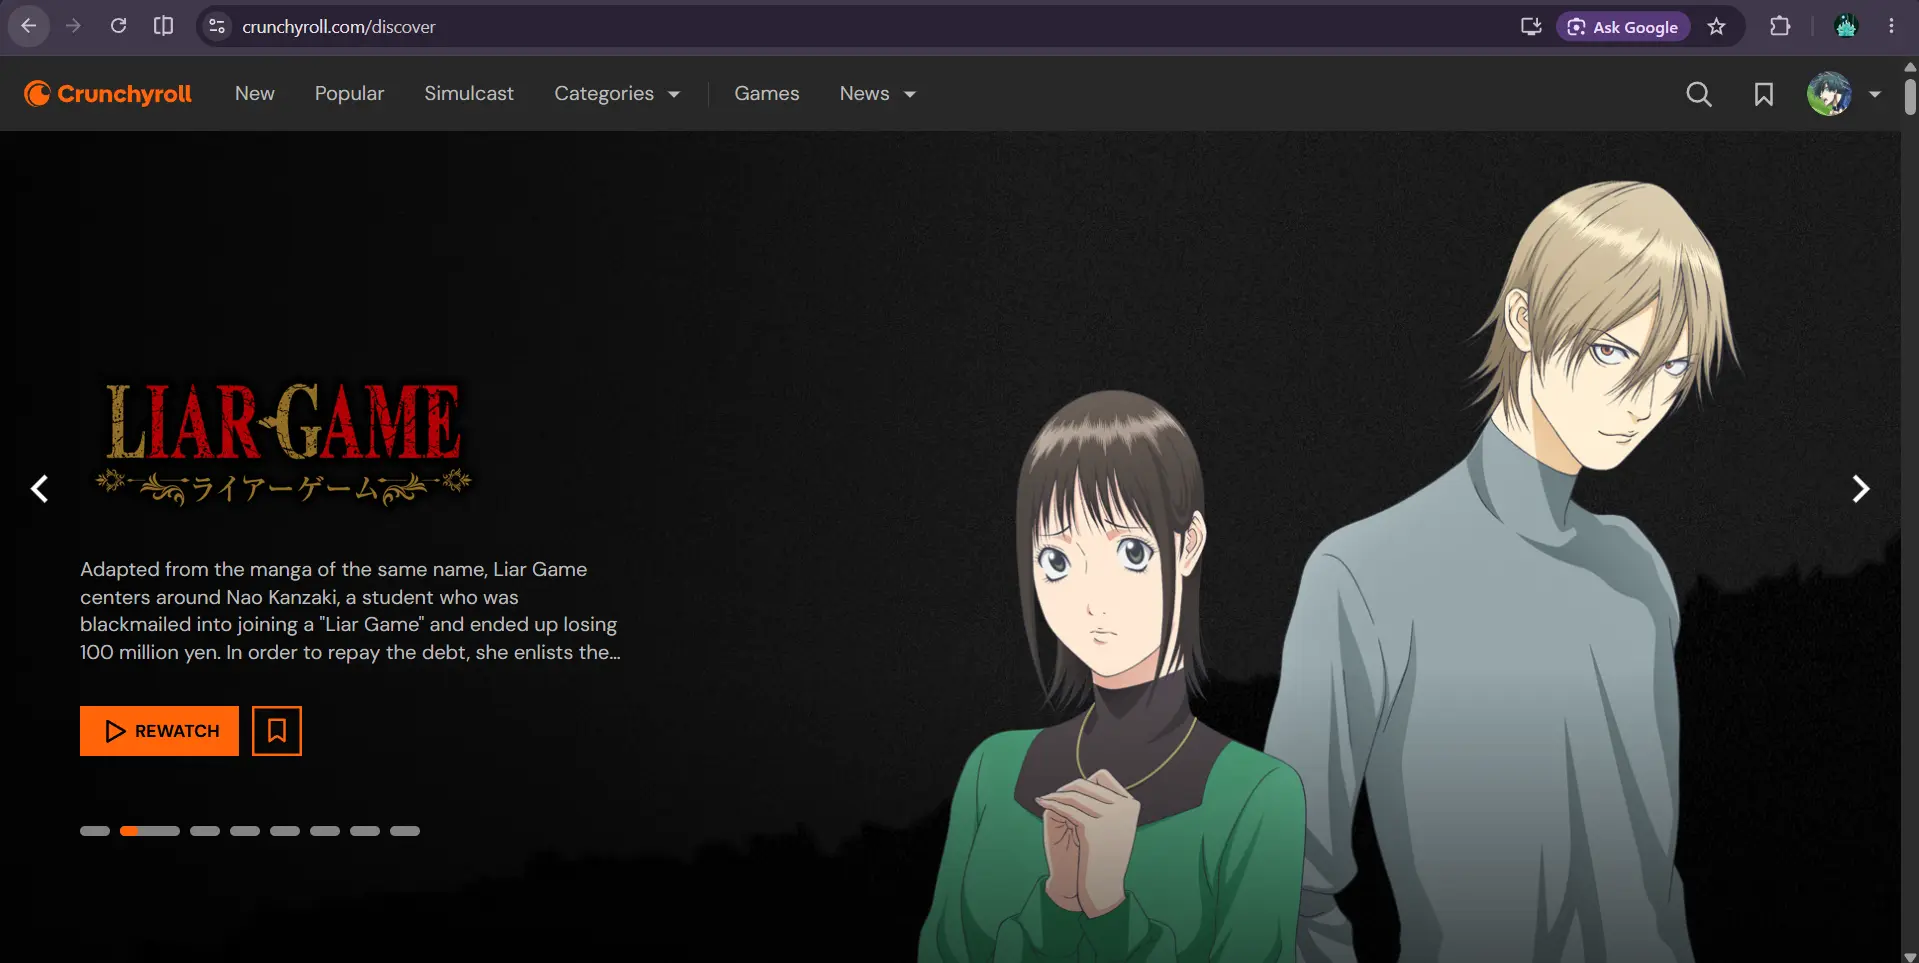Go back to the previous browser page
The image size is (1919, 963).
29,26
